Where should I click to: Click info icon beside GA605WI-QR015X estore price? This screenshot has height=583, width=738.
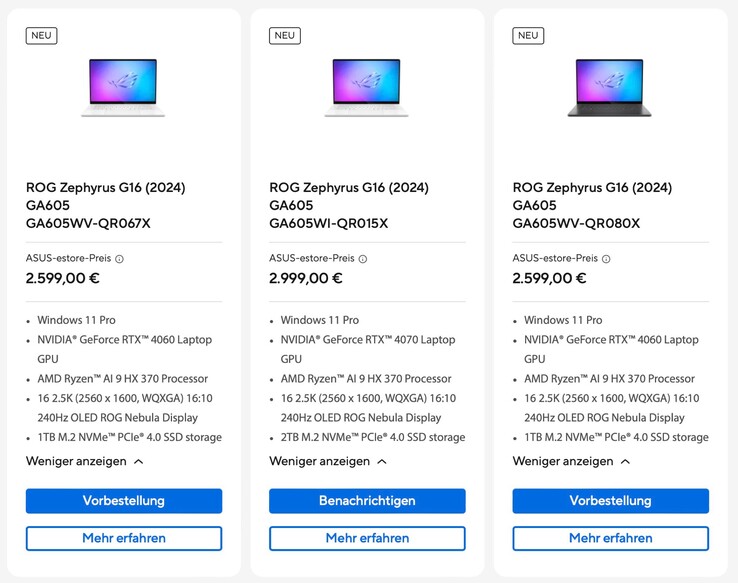coord(363,259)
